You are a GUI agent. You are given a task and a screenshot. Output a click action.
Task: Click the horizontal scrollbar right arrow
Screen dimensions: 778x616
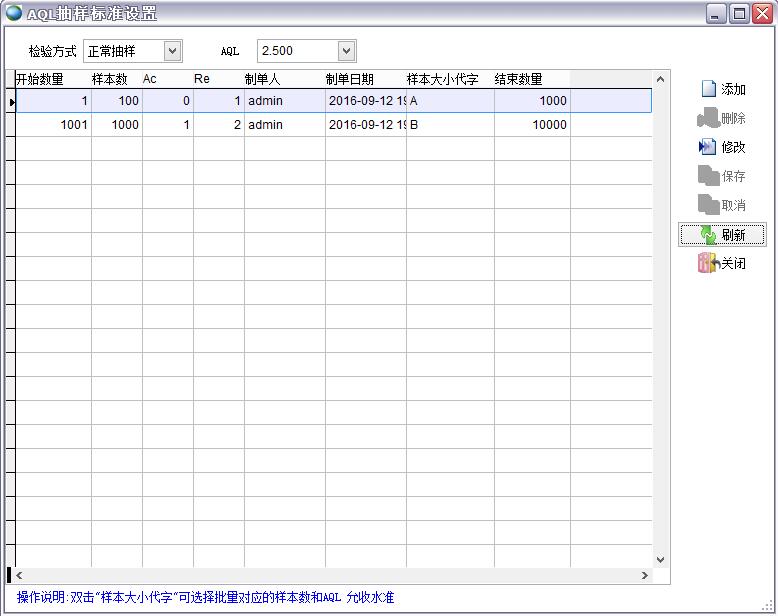point(645,575)
